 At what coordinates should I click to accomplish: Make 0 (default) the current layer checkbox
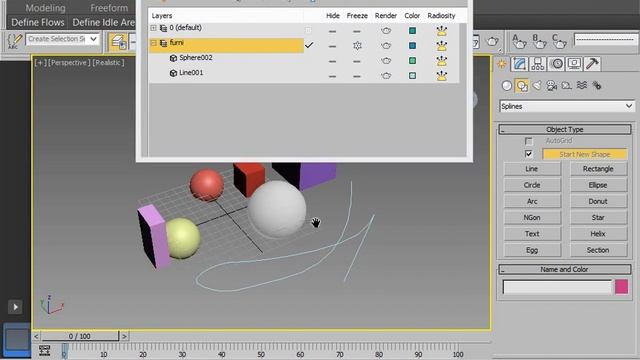(308, 31)
